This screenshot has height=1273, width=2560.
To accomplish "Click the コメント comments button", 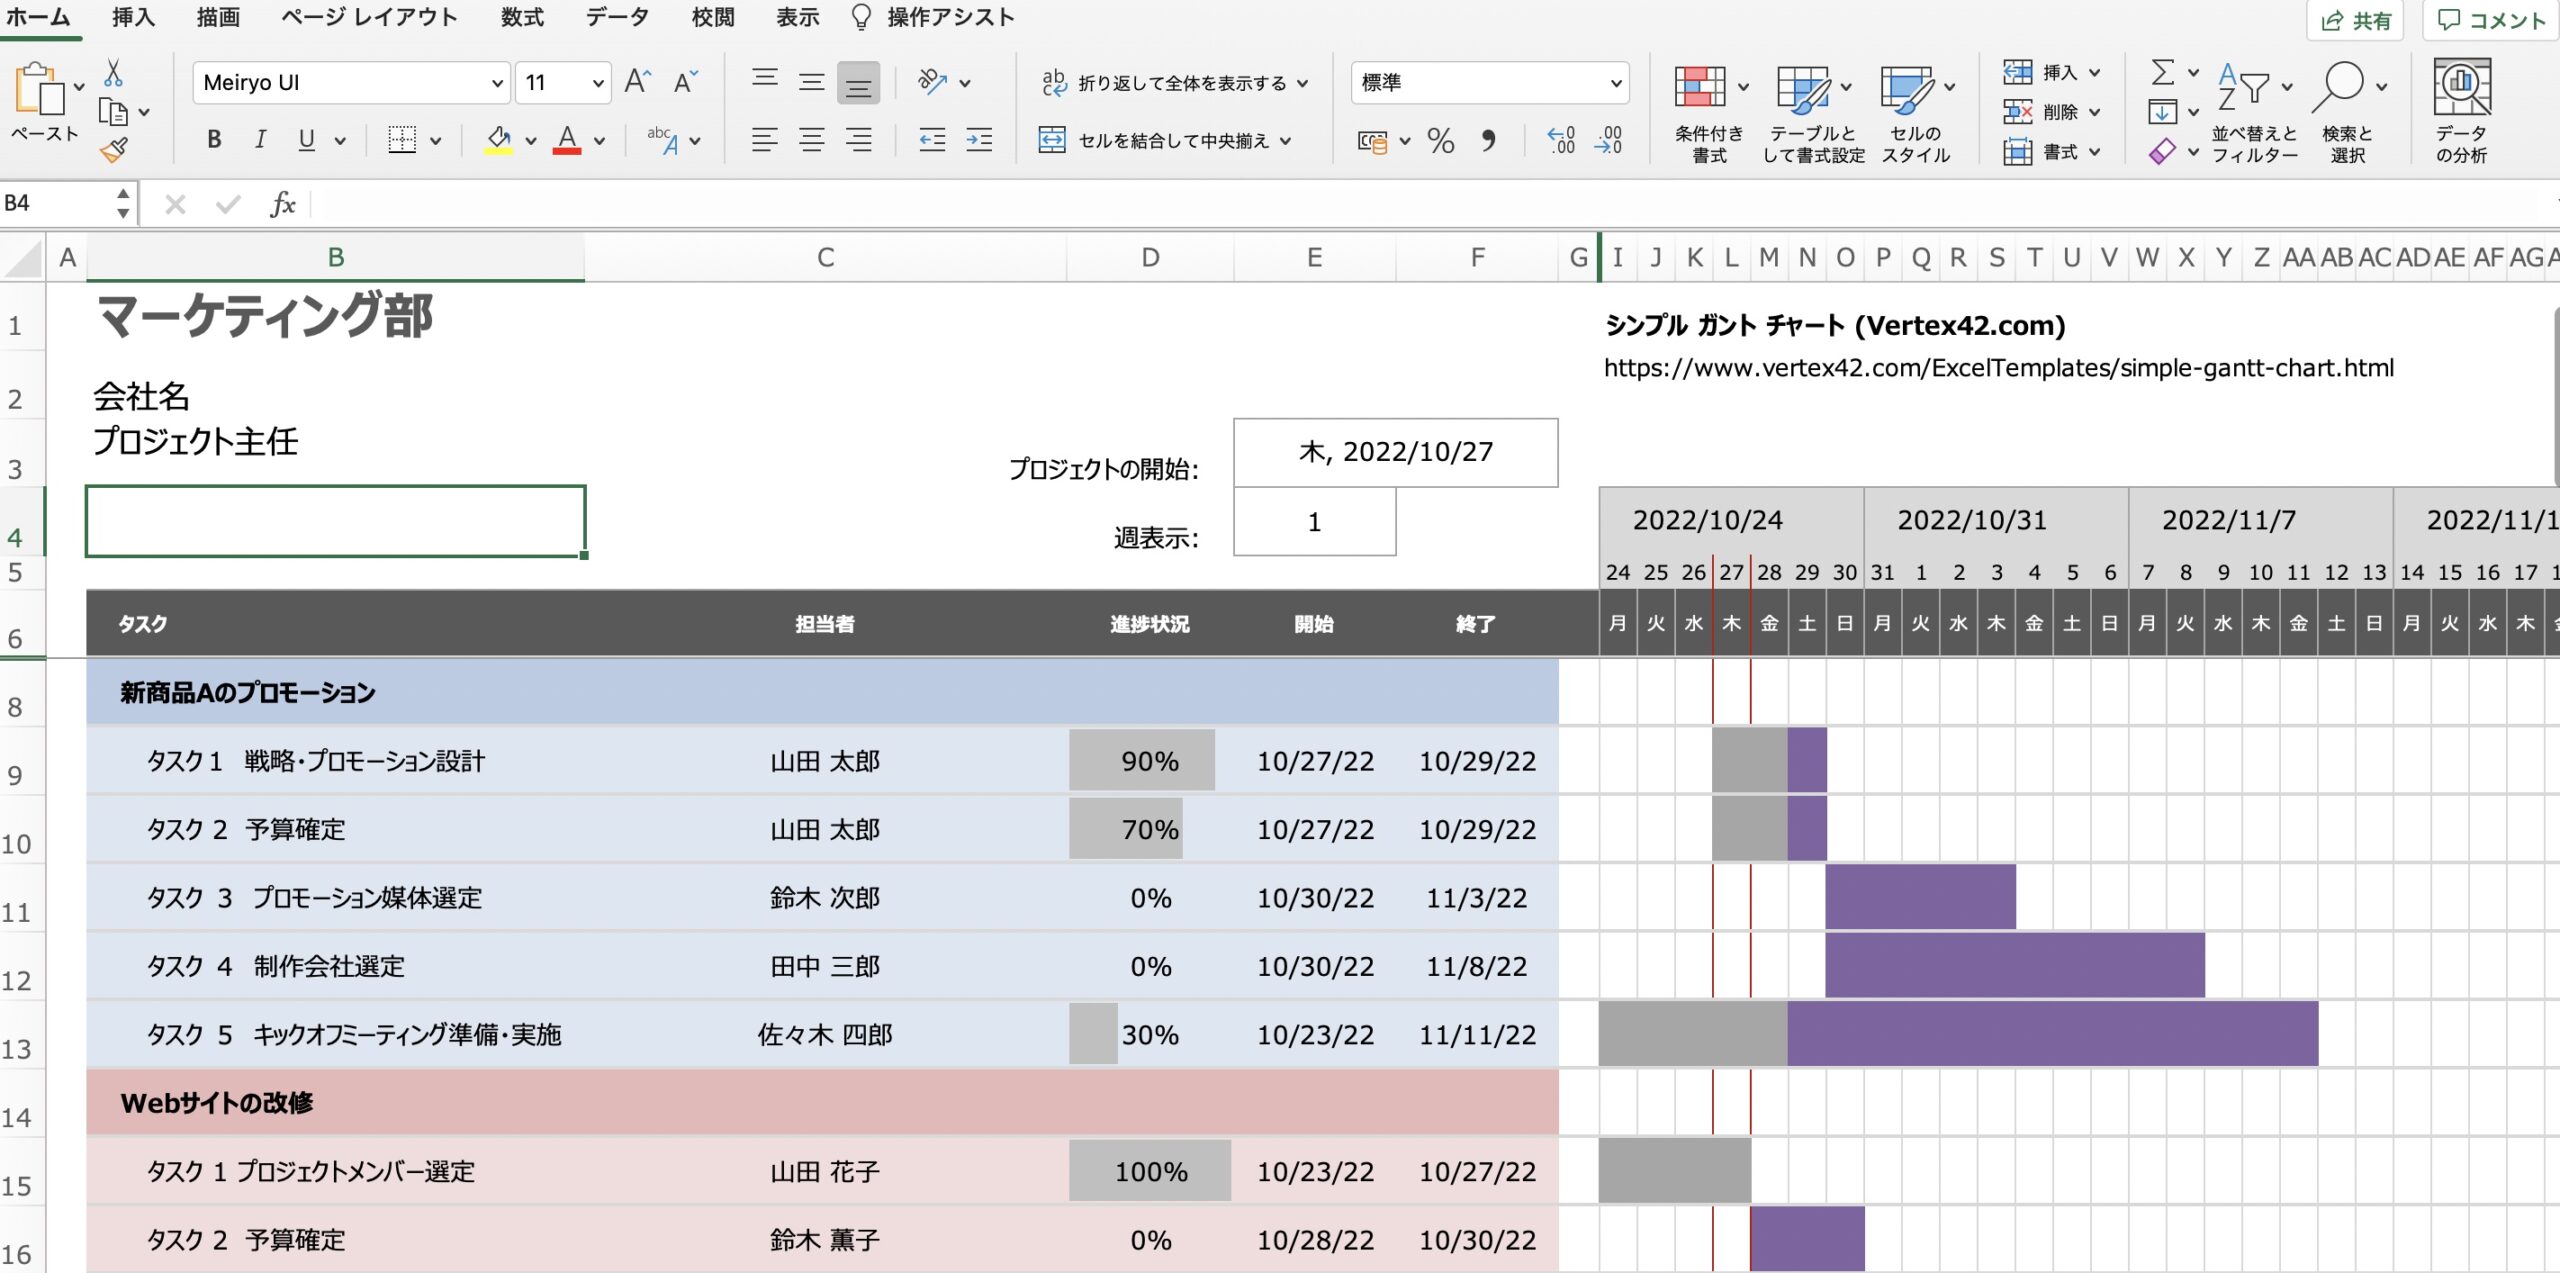I will click(x=2491, y=20).
